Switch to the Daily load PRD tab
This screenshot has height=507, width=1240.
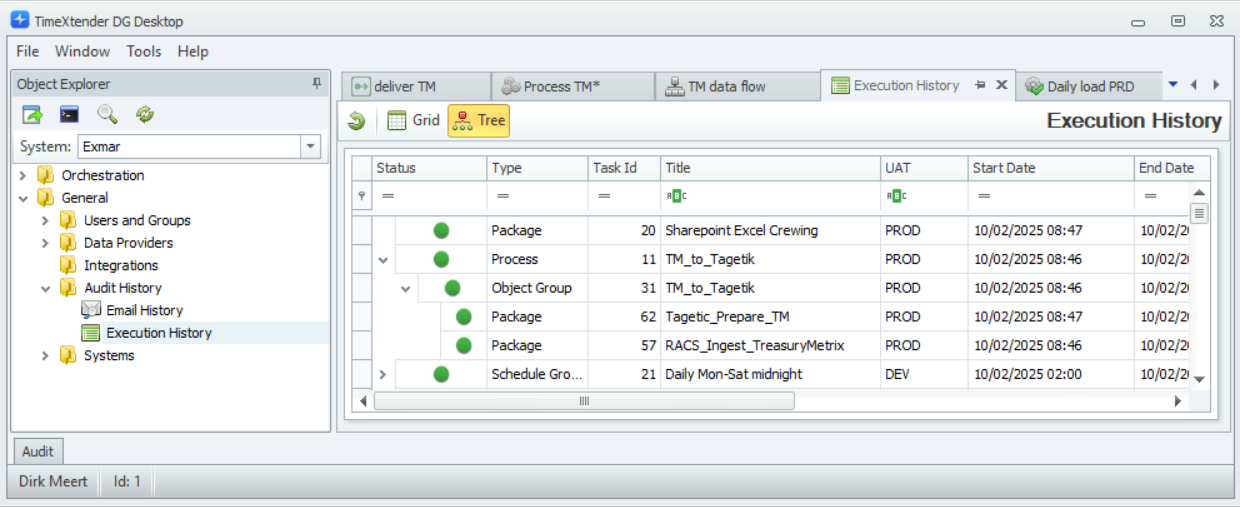click(1090, 86)
